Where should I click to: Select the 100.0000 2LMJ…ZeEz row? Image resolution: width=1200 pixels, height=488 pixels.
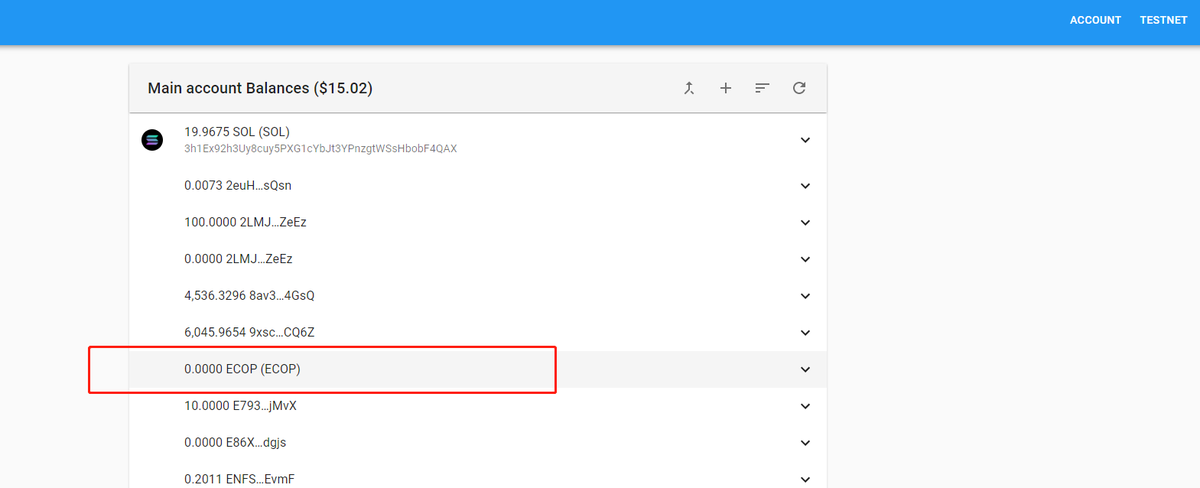tap(478, 222)
